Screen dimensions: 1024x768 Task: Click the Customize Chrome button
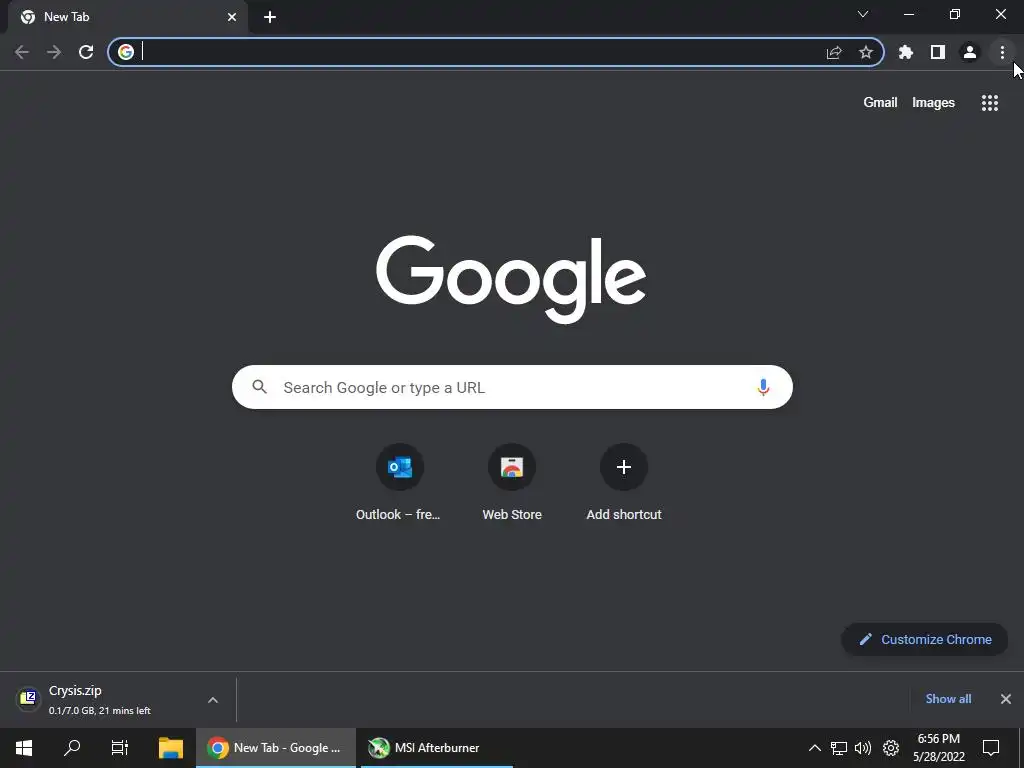[925, 639]
